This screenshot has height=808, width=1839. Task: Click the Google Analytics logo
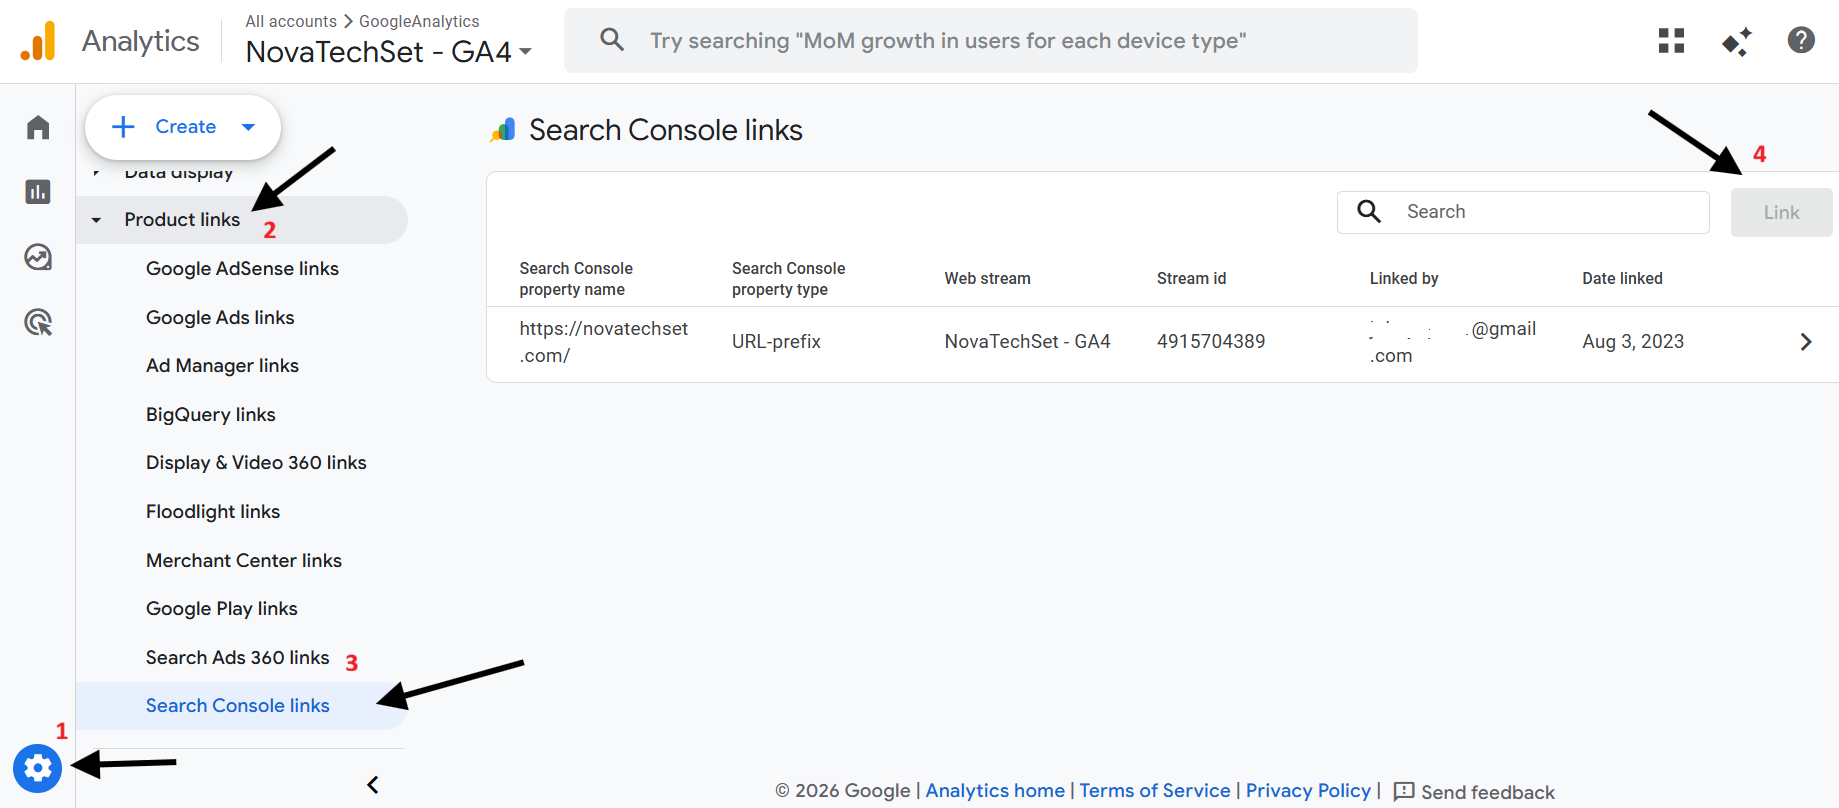(x=38, y=41)
